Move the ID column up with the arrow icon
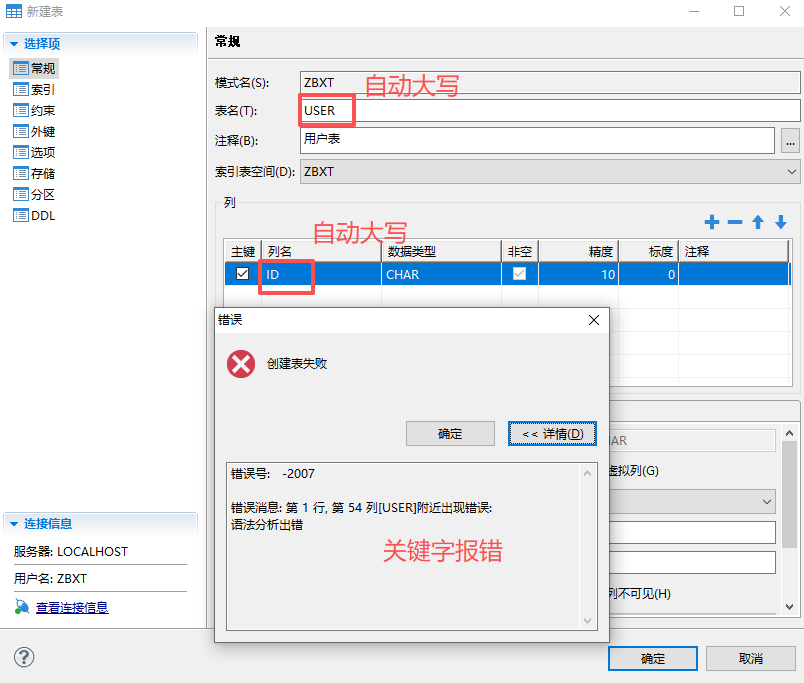 757,222
